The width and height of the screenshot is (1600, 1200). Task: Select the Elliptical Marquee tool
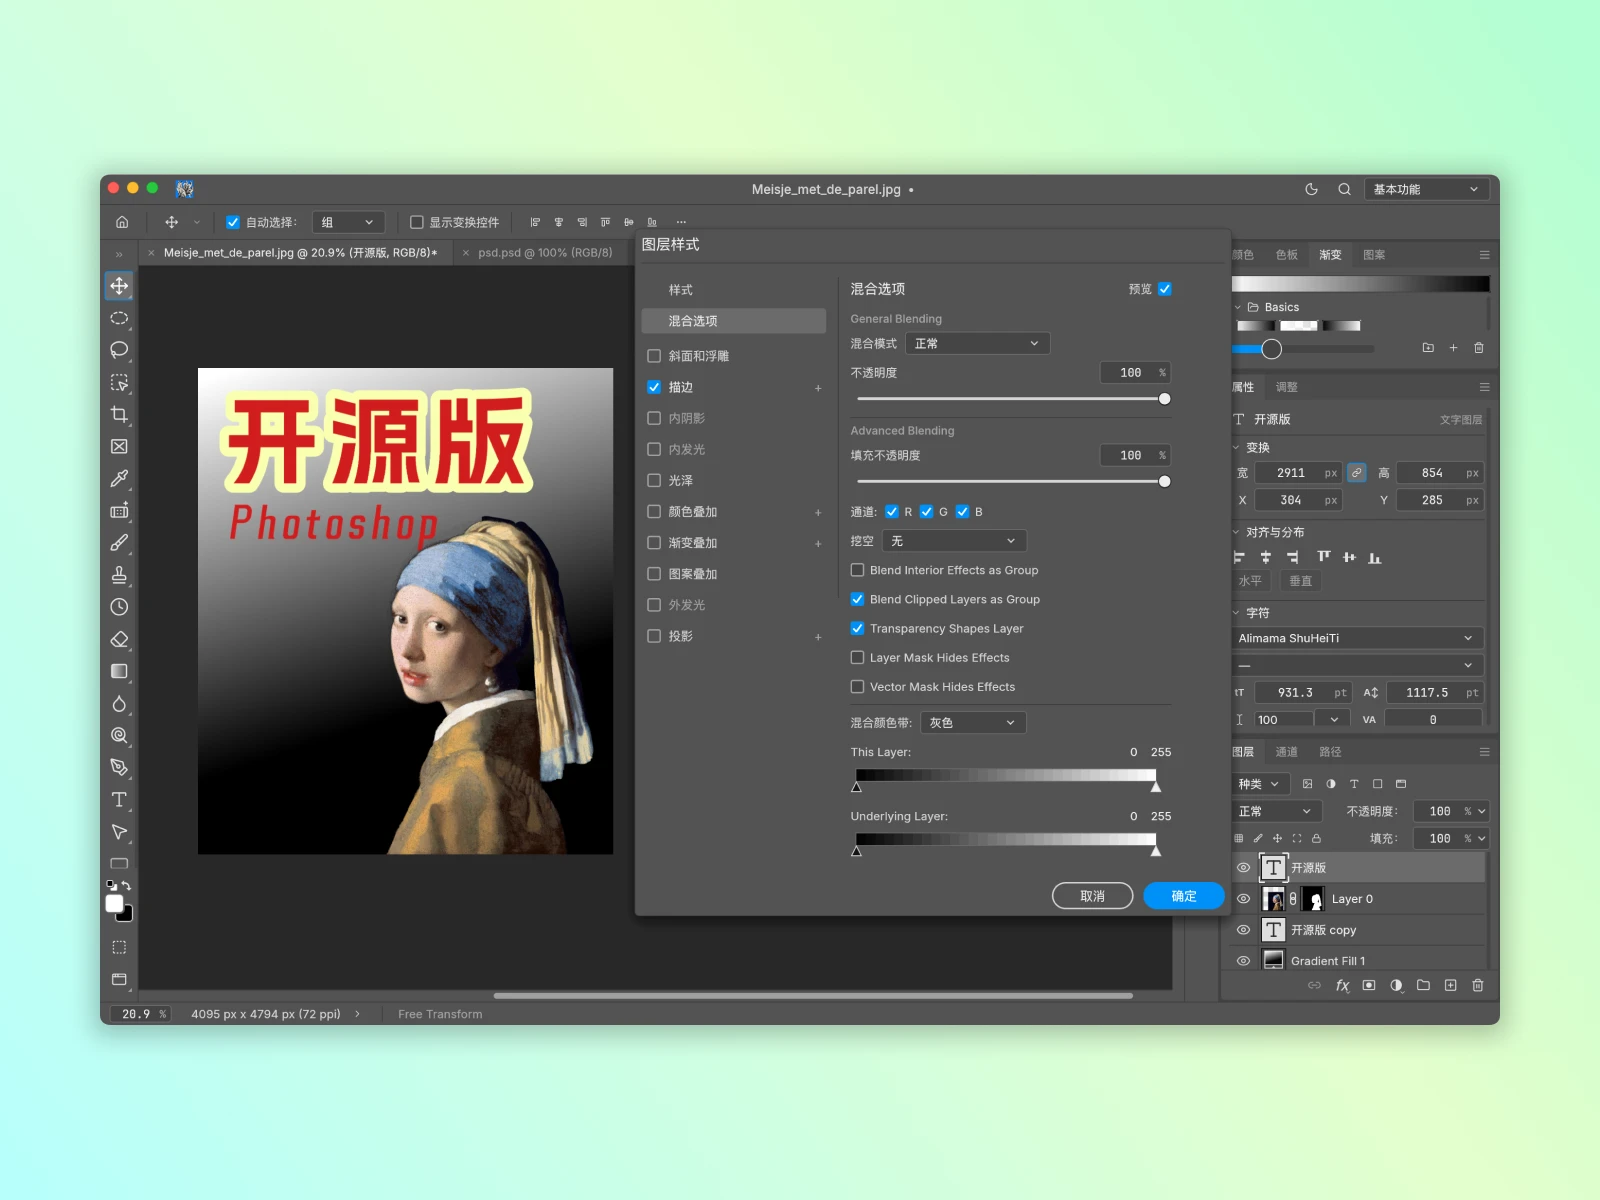(119, 318)
